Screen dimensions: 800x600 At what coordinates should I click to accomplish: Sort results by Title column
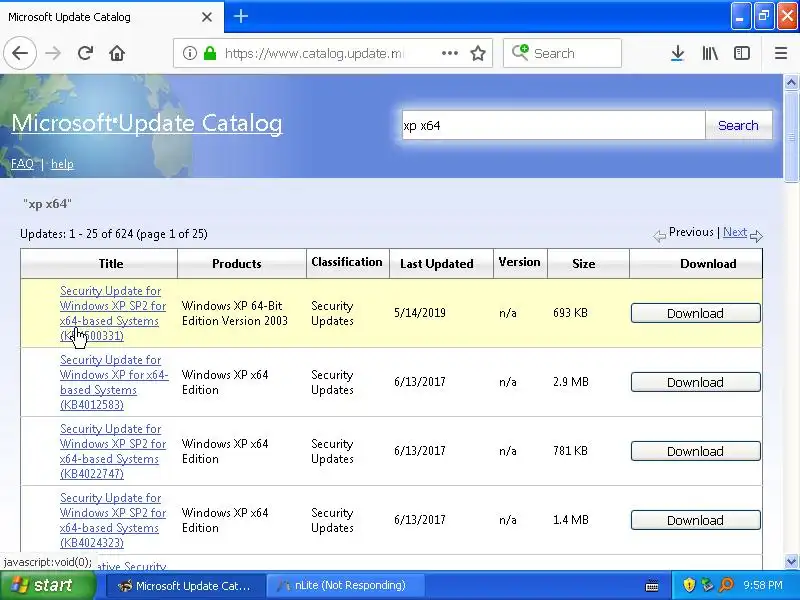click(x=111, y=264)
